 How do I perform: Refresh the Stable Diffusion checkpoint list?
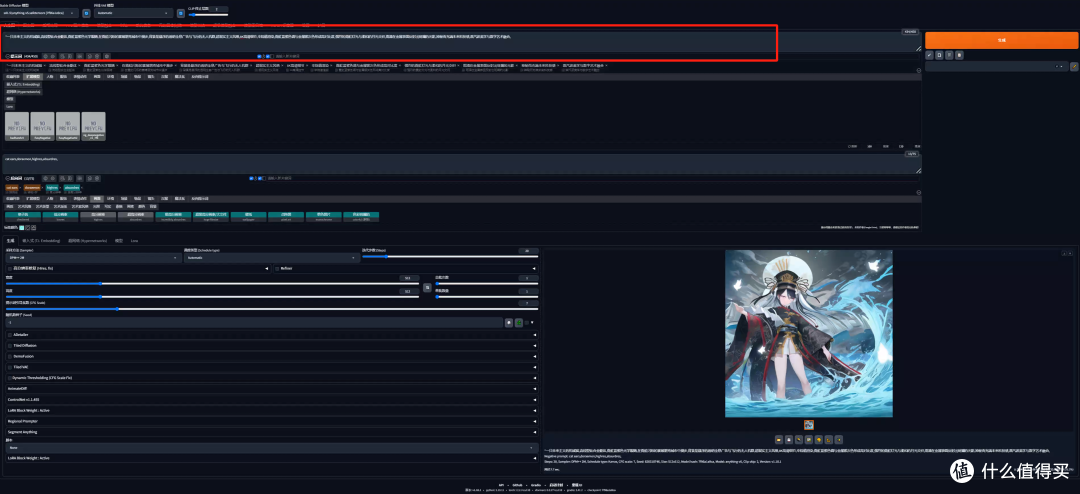[x=86, y=13]
